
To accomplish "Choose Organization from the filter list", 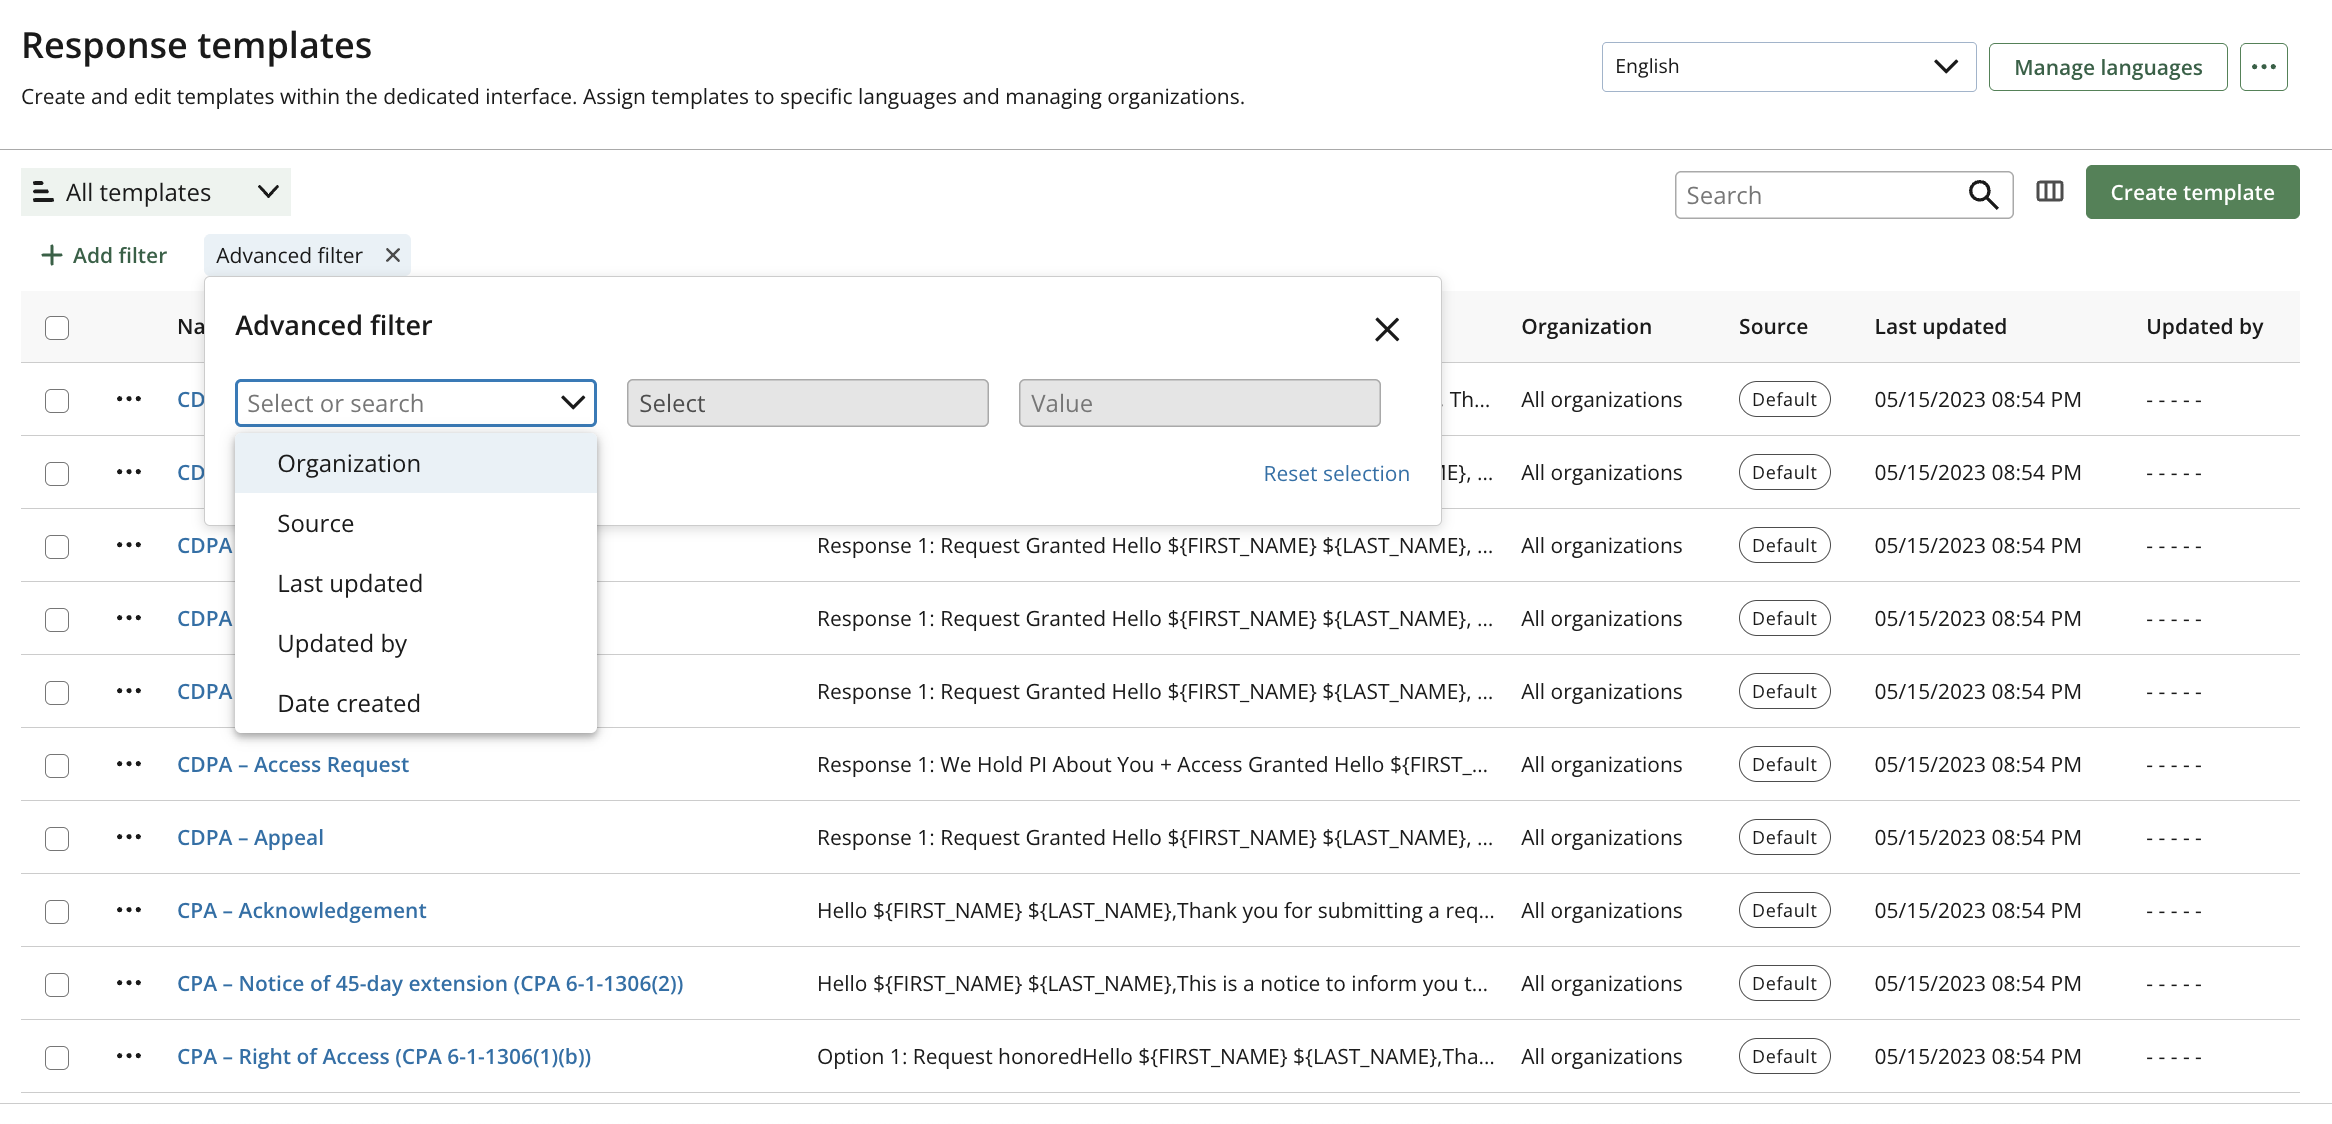I will 349,464.
